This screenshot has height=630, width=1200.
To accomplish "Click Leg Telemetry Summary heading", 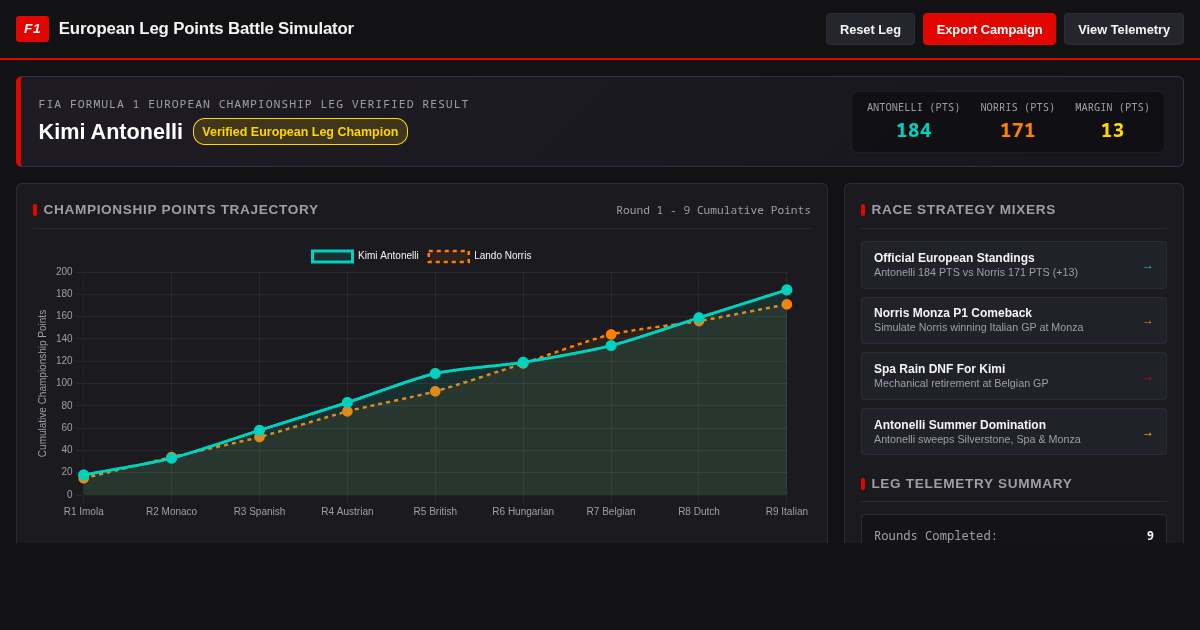I will pyautogui.click(x=971, y=484).
